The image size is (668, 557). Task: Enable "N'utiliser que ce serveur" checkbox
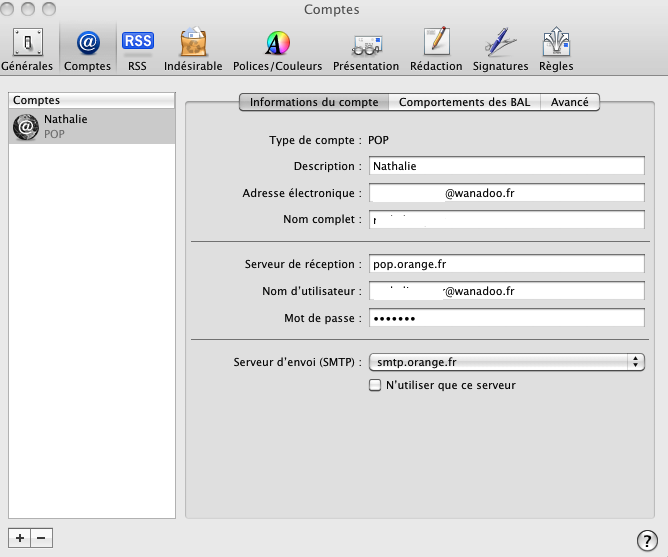click(x=376, y=385)
